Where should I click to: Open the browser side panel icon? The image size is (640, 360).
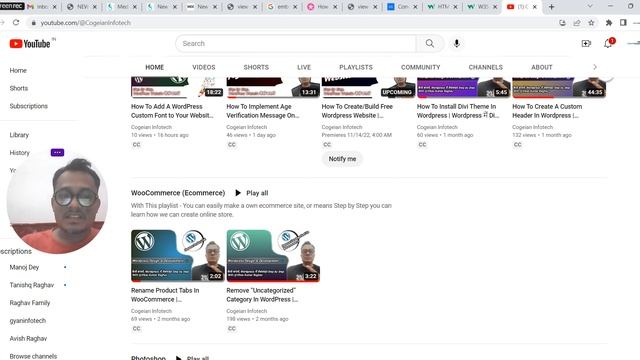click(623, 23)
